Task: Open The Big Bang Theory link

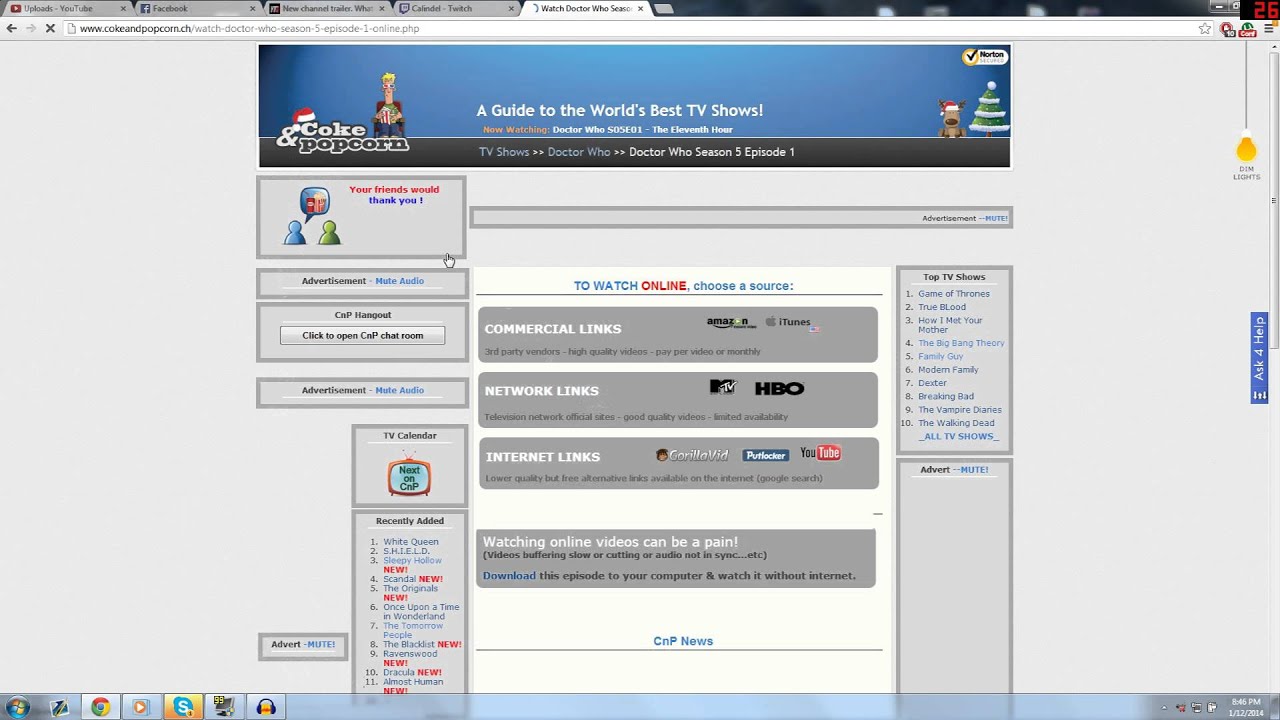Action: coord(961,343)
